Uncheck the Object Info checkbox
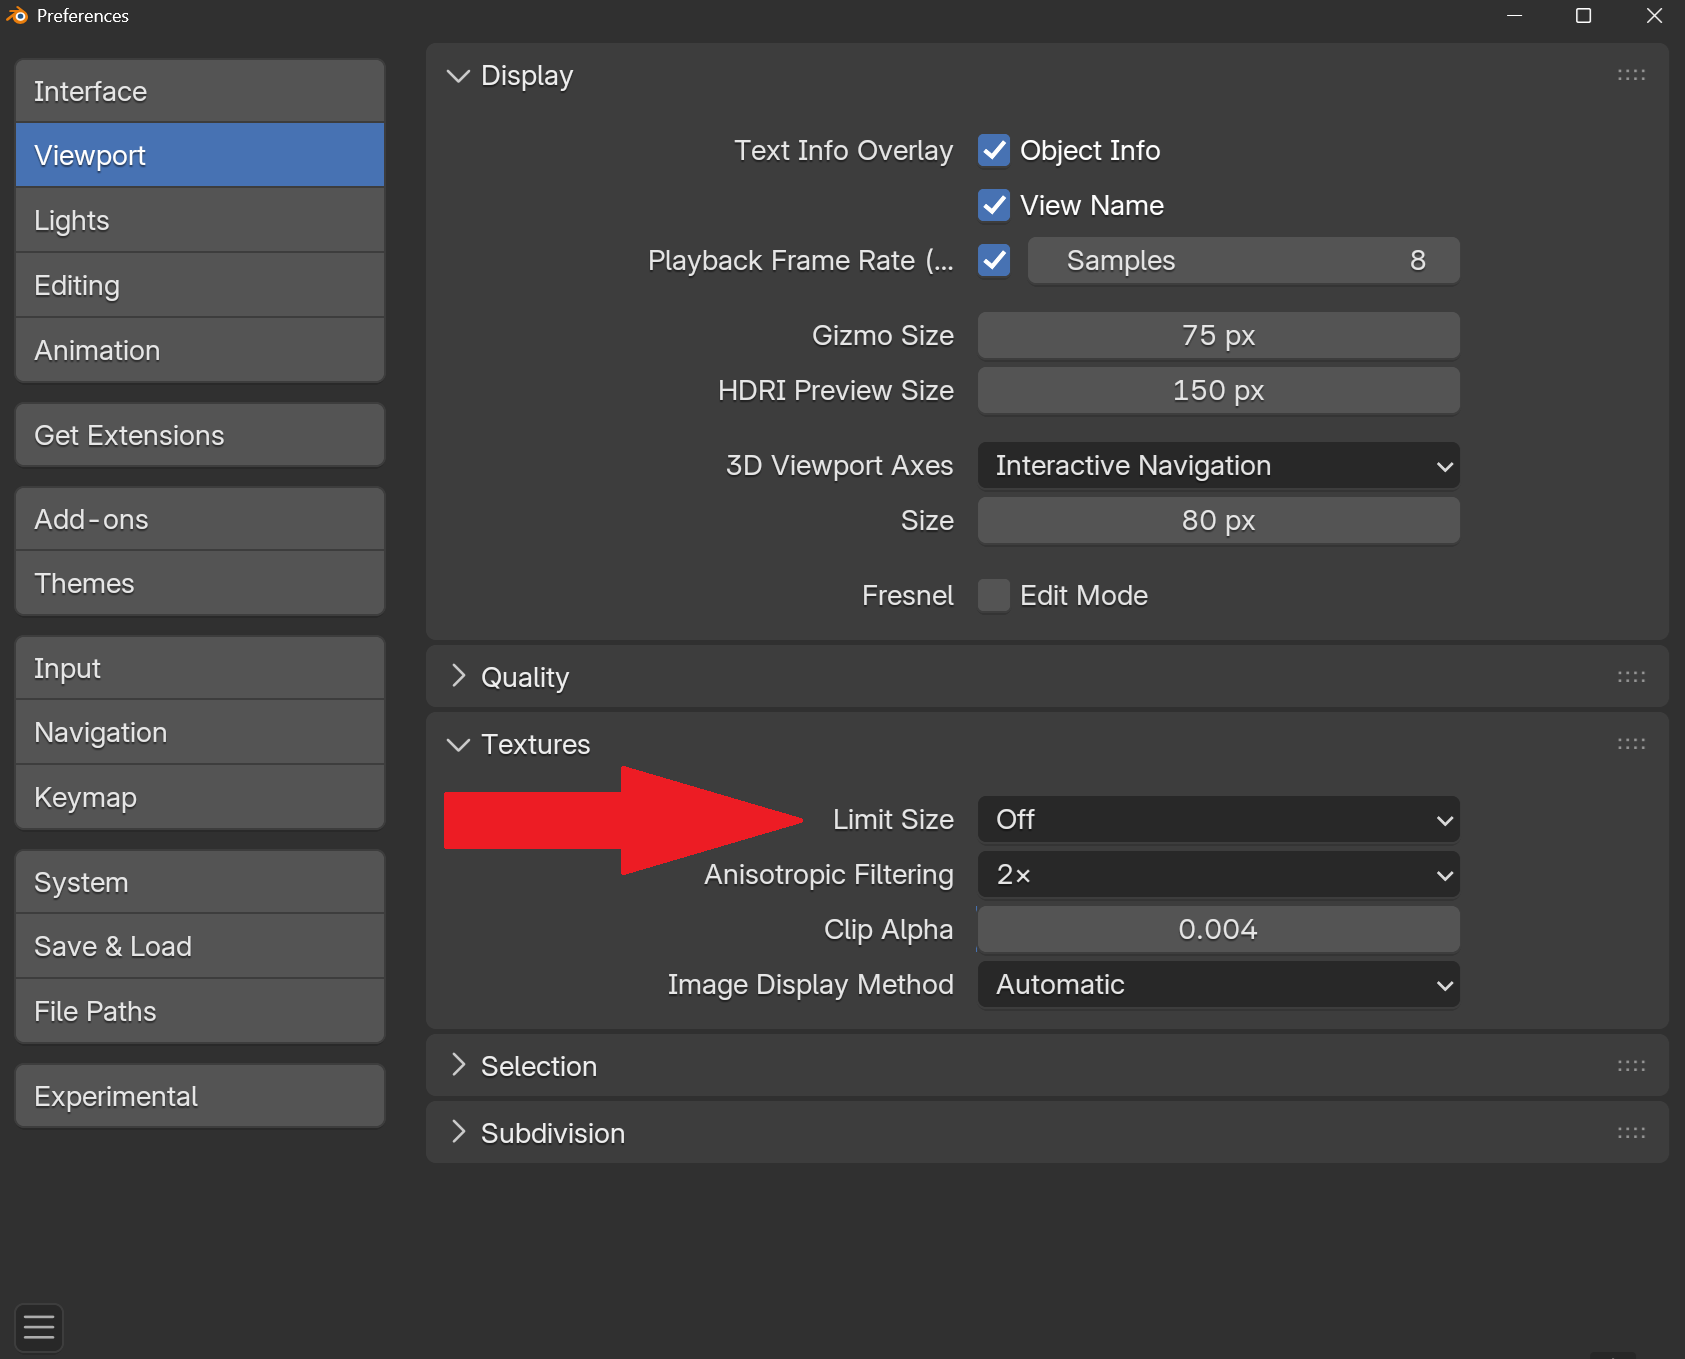Viewport: 1685px width, 1359px height. click(x=994, y=150)
